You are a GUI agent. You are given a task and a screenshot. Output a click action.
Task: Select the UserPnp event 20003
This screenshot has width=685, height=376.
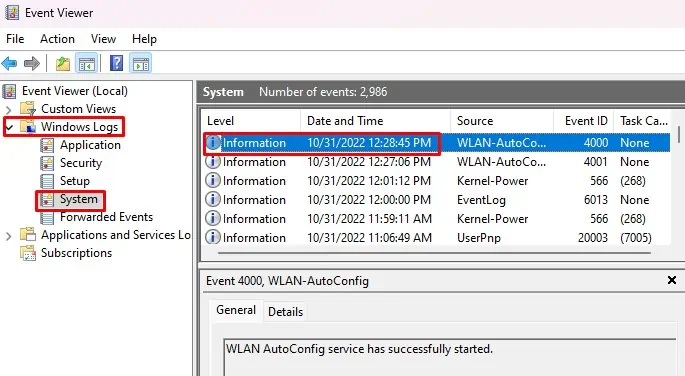click(437, 238)
